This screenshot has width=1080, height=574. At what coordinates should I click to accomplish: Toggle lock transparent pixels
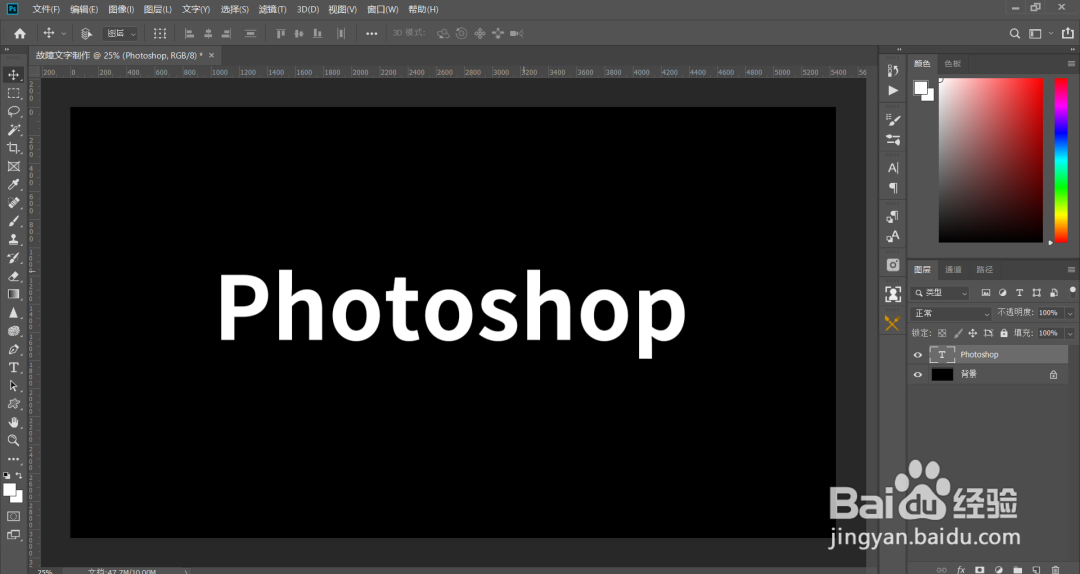[942, 334]
